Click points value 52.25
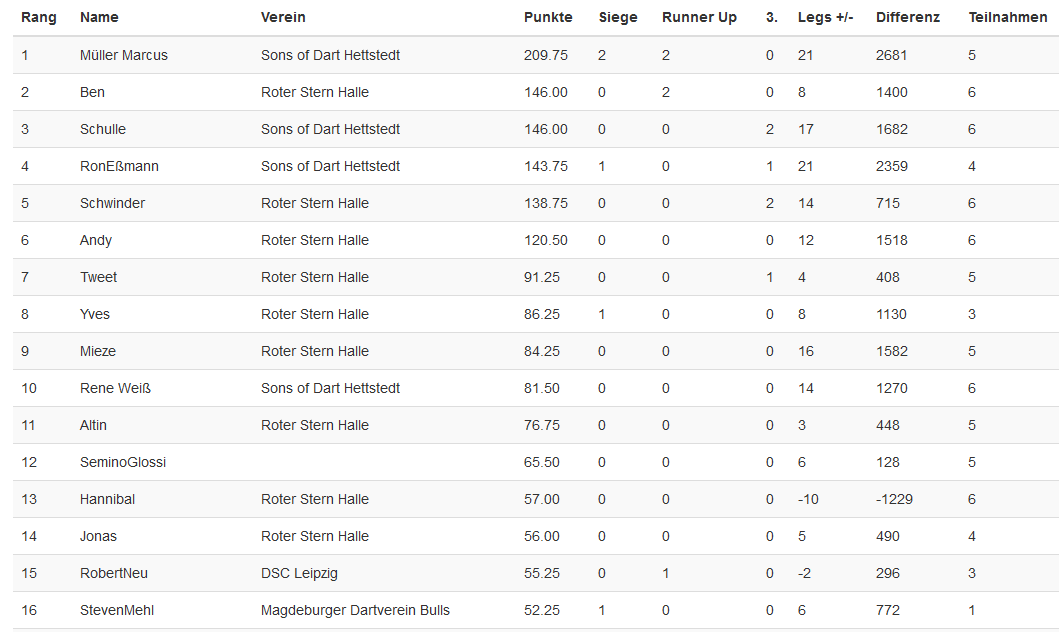 coord(542,610)
